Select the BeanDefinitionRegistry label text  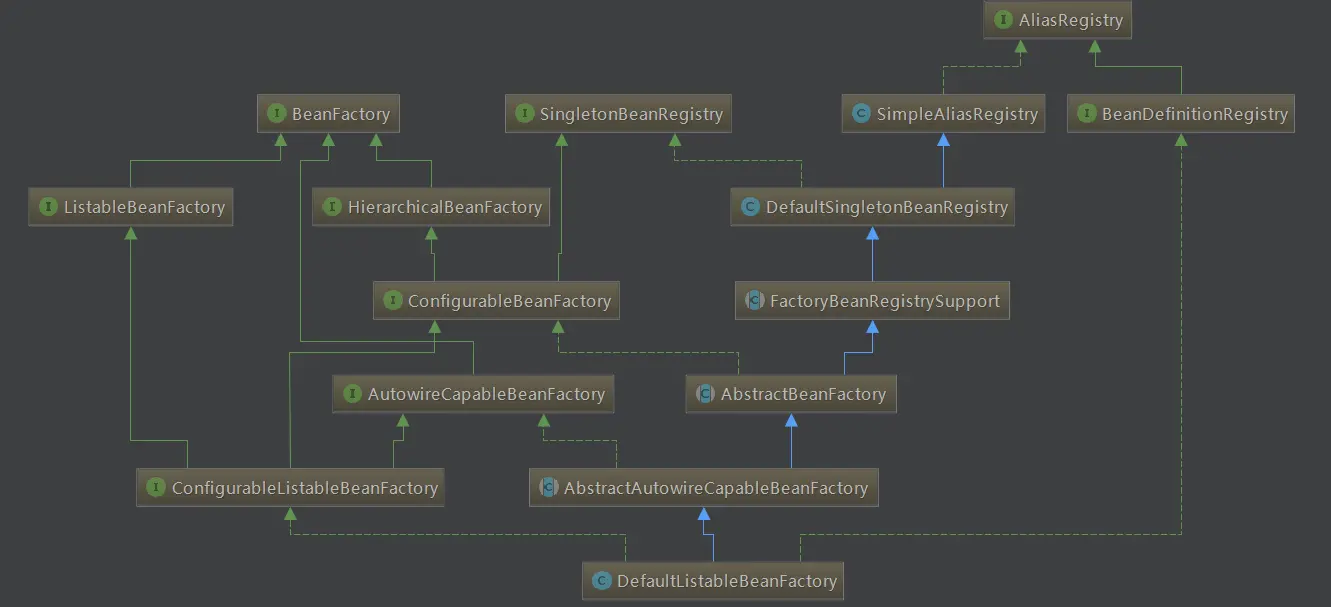click(1195, 114)
